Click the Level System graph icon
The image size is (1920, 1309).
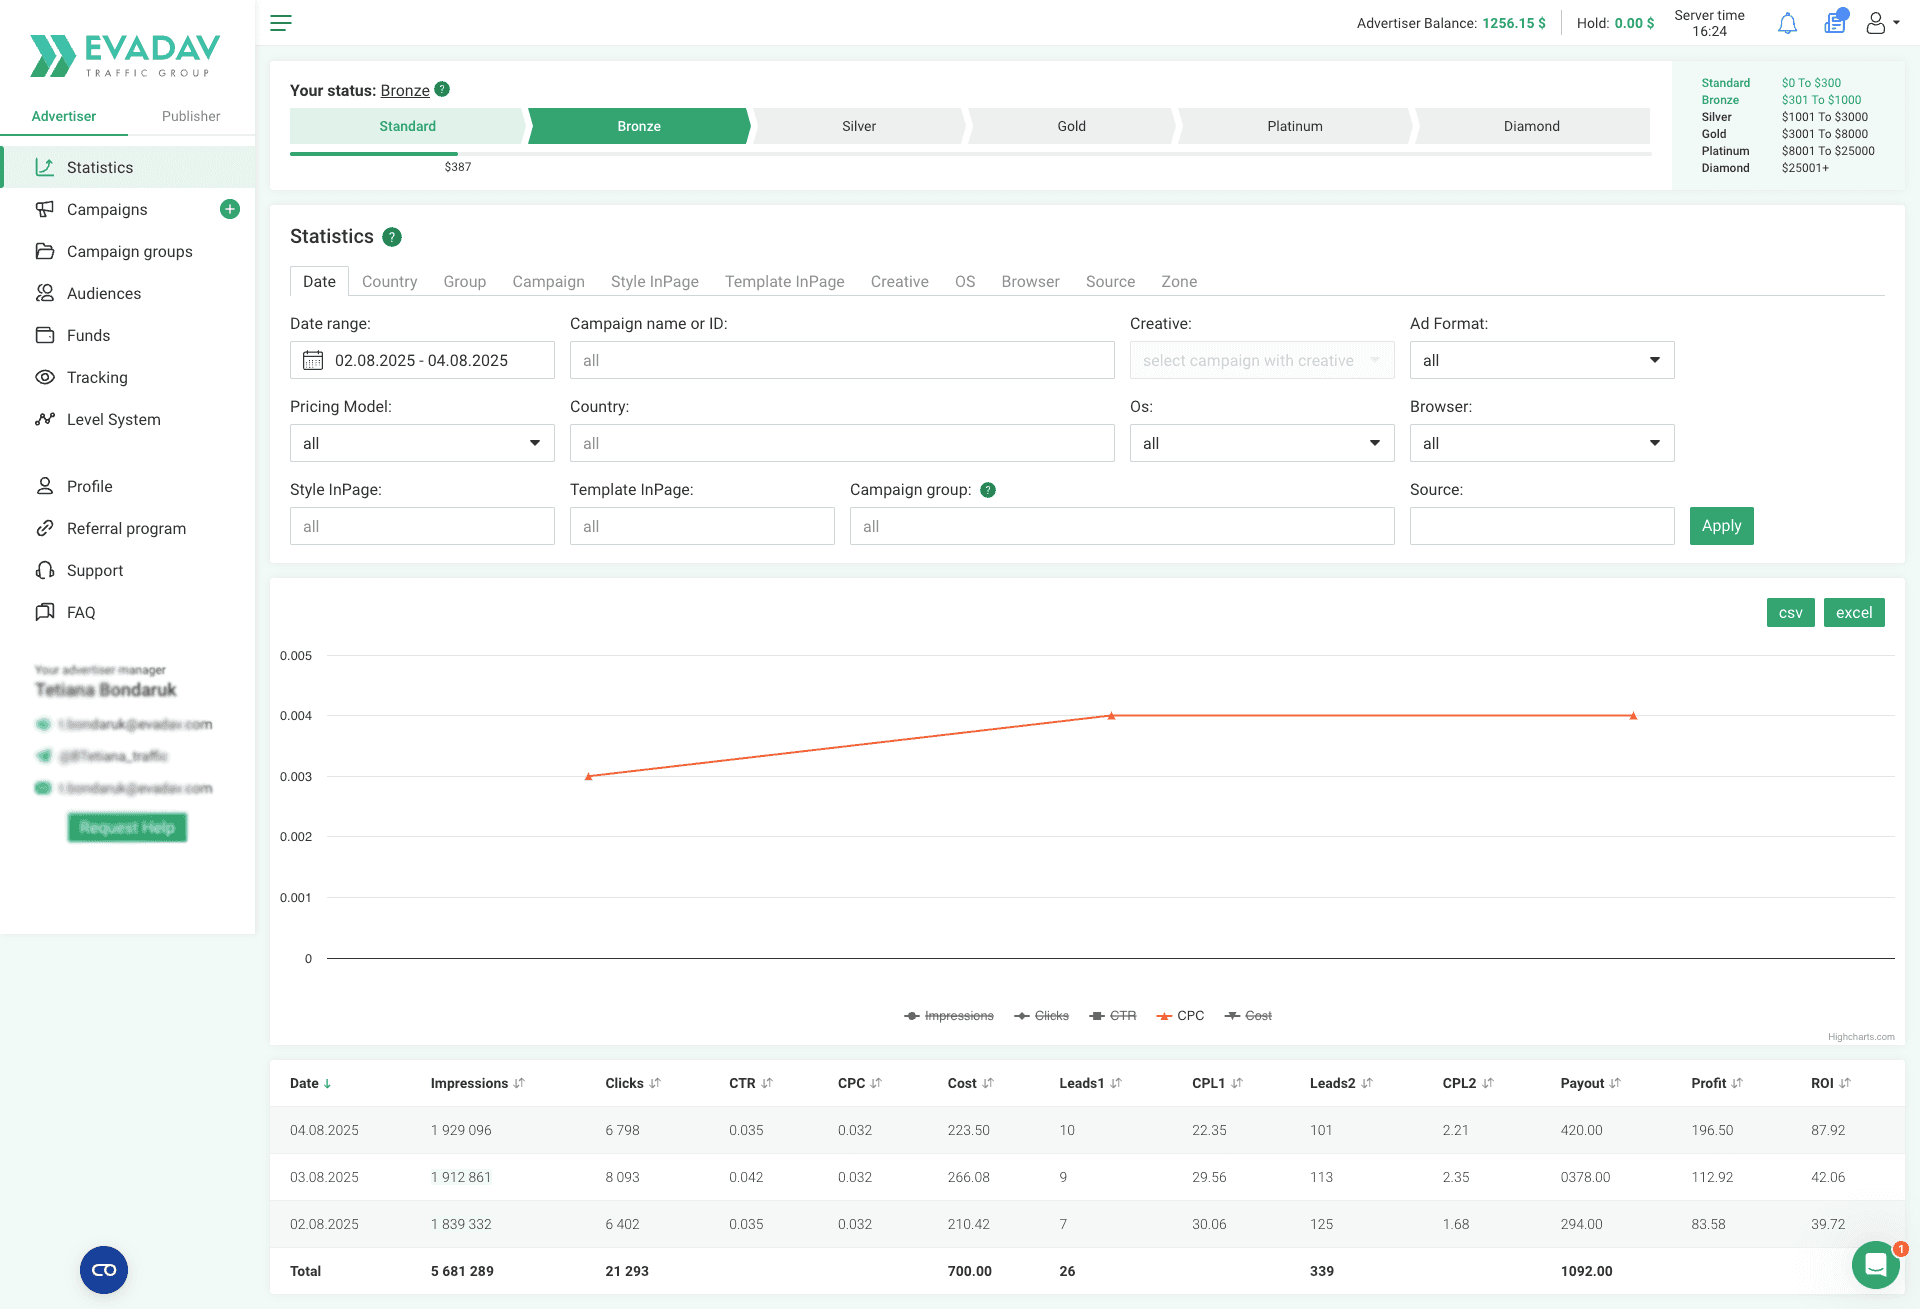pyautogui.click(x=44, y=419)
